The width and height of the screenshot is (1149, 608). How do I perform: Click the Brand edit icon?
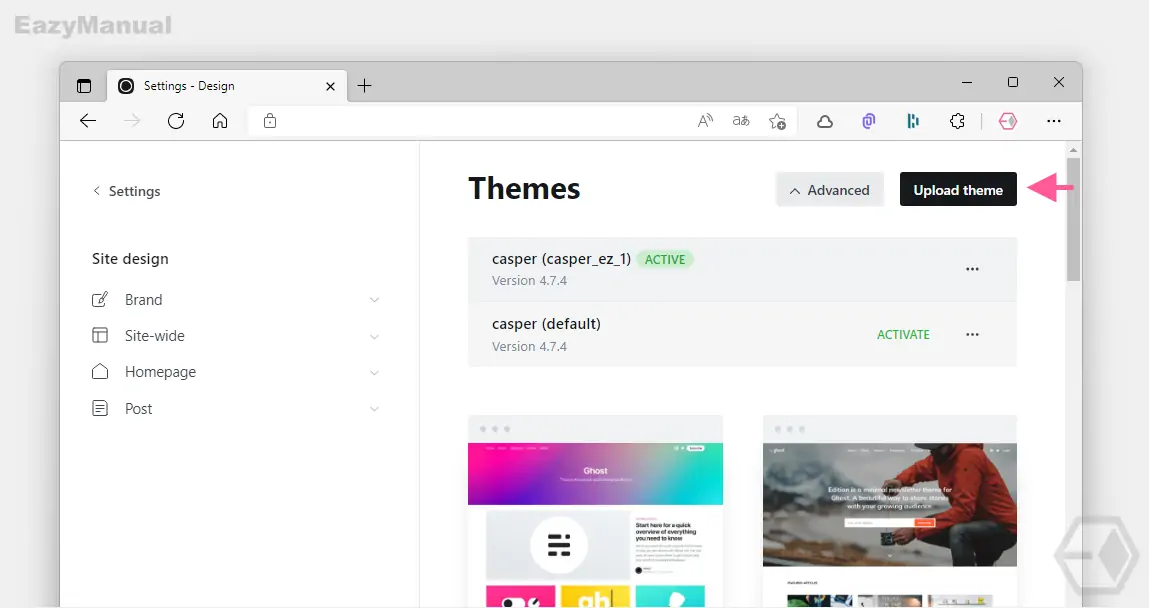tap(100, 300)
